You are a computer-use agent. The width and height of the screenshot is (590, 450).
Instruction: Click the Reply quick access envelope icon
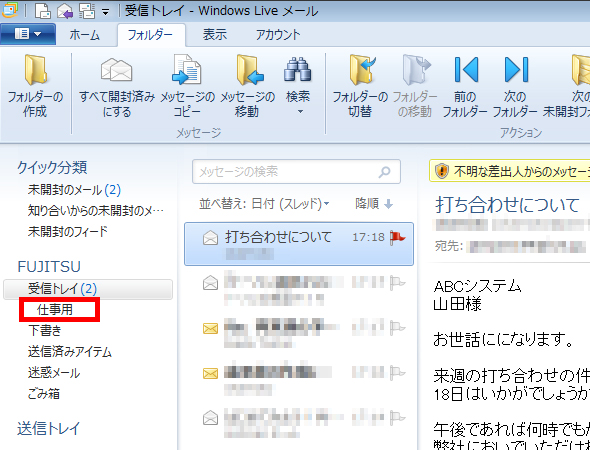pyautogui.click(x=65, y=11)
